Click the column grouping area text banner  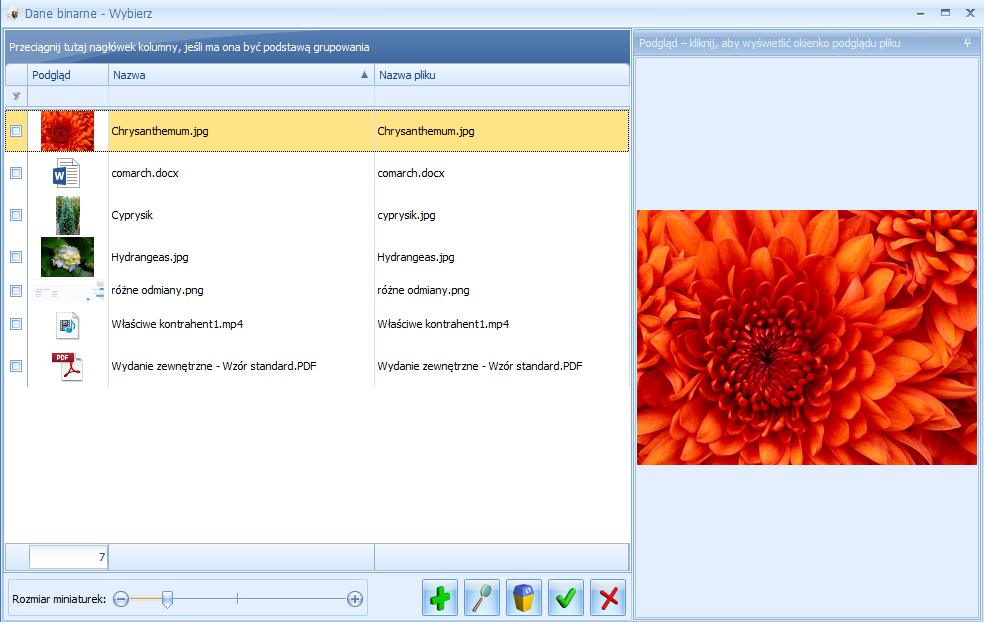(x=189, y=47)
